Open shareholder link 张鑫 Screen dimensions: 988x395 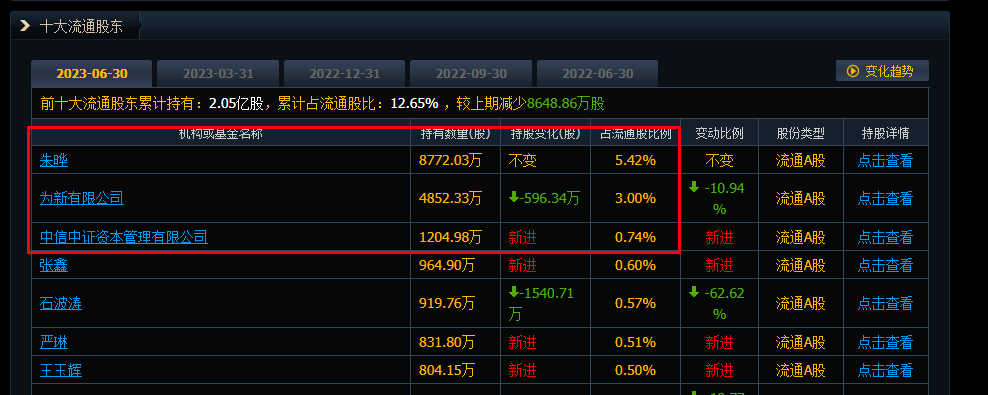(54, 265)
